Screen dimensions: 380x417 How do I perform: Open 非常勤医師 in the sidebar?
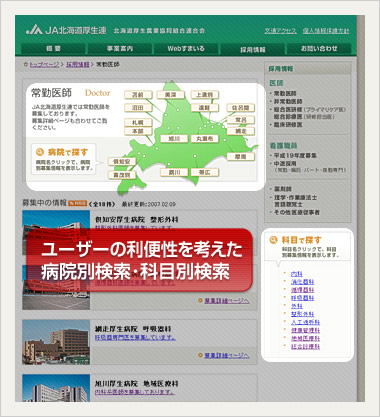coord(288,101)
